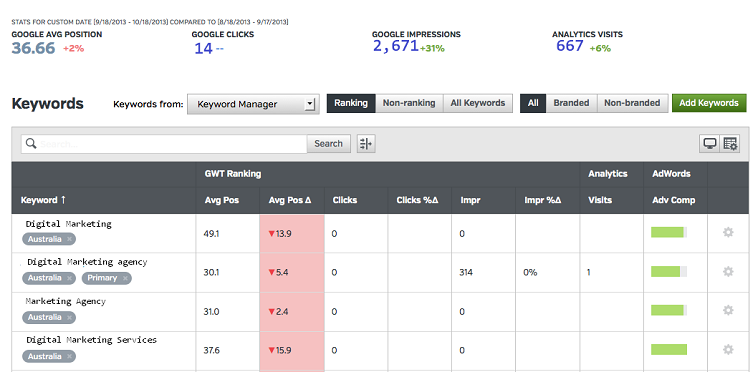Click the Digital Marketing agency keyword name
The image size is (752, 372).
(x=87, y=262)
